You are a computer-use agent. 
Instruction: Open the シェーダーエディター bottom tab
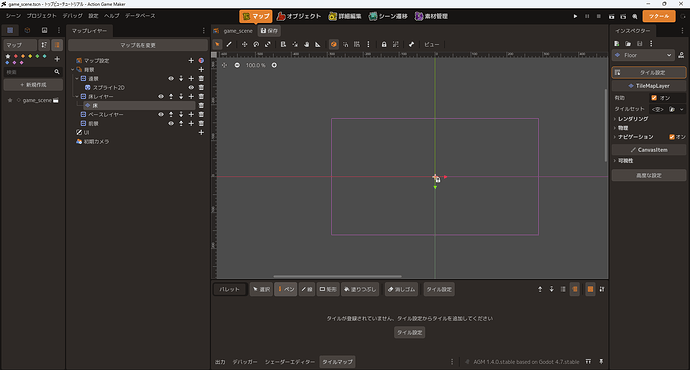click(x=290, y=362)
